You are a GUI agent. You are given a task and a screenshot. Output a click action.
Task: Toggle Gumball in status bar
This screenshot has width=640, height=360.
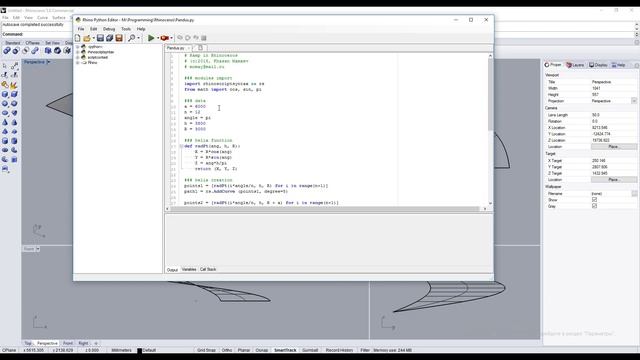(310, 350)
